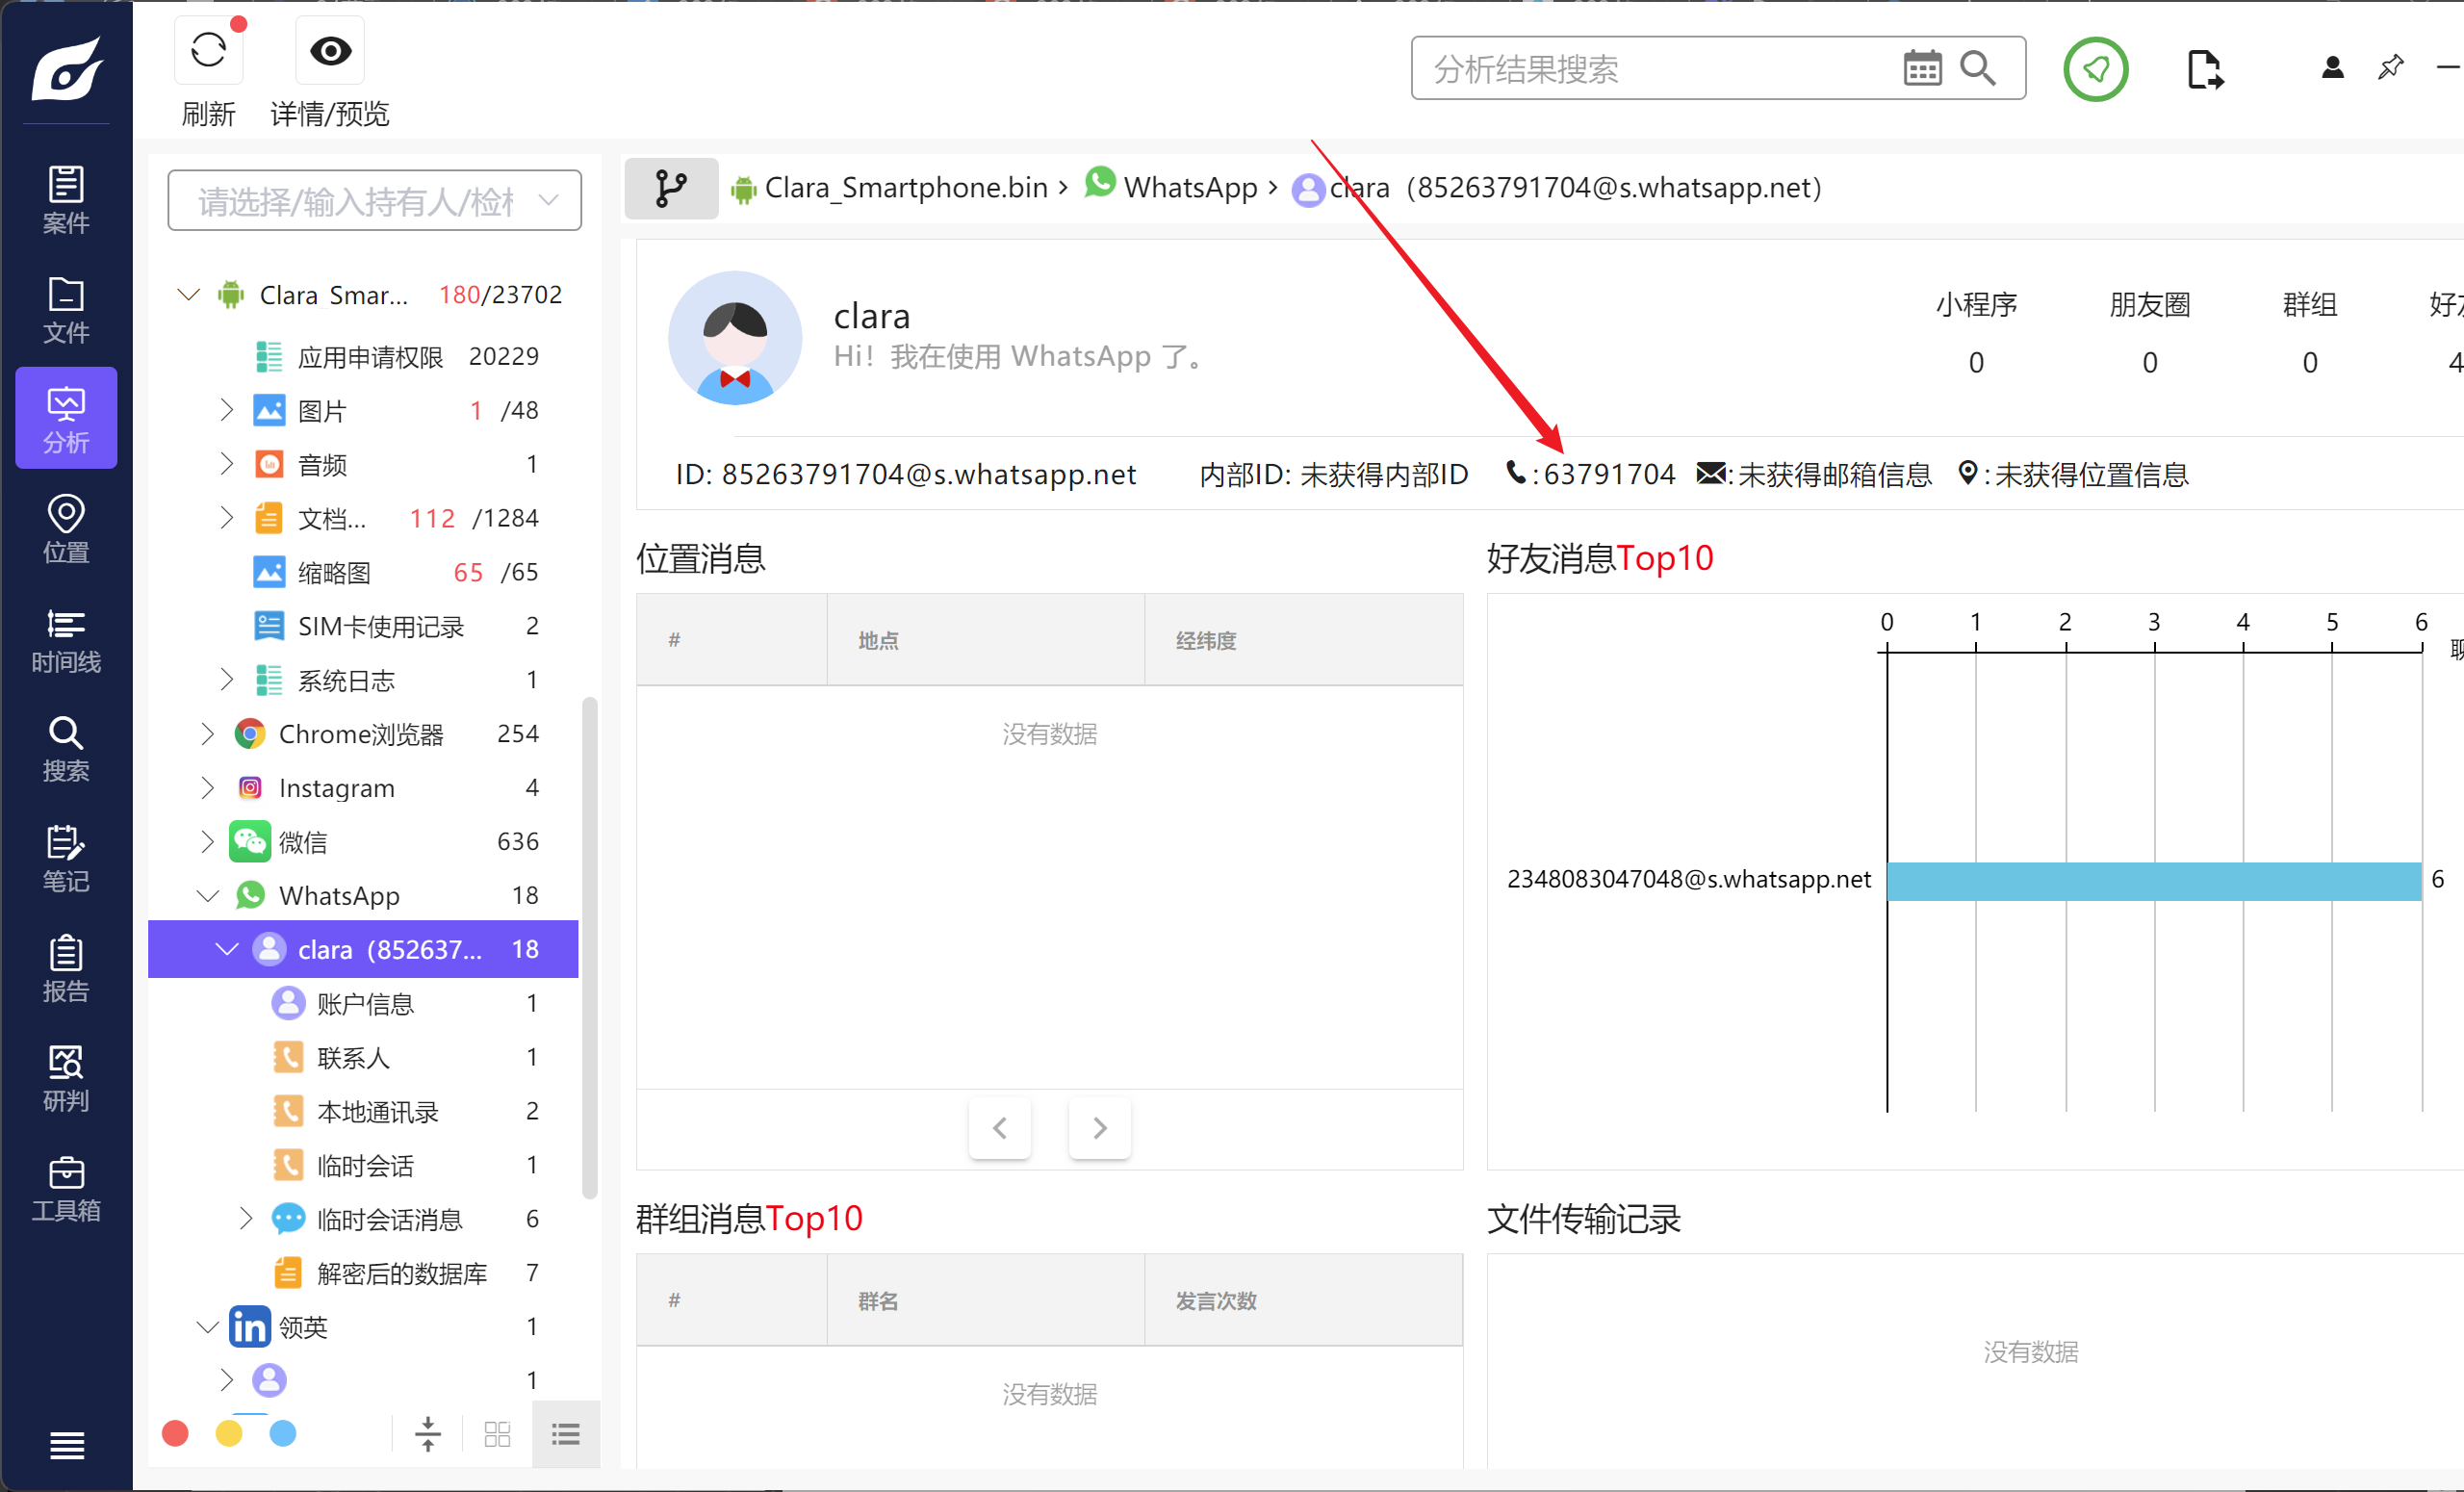This screenshot has height=1492, width=2464.
Task: Switch to grid view at panel bottom
Action: pyautogui.click(x=497, y=1435)
